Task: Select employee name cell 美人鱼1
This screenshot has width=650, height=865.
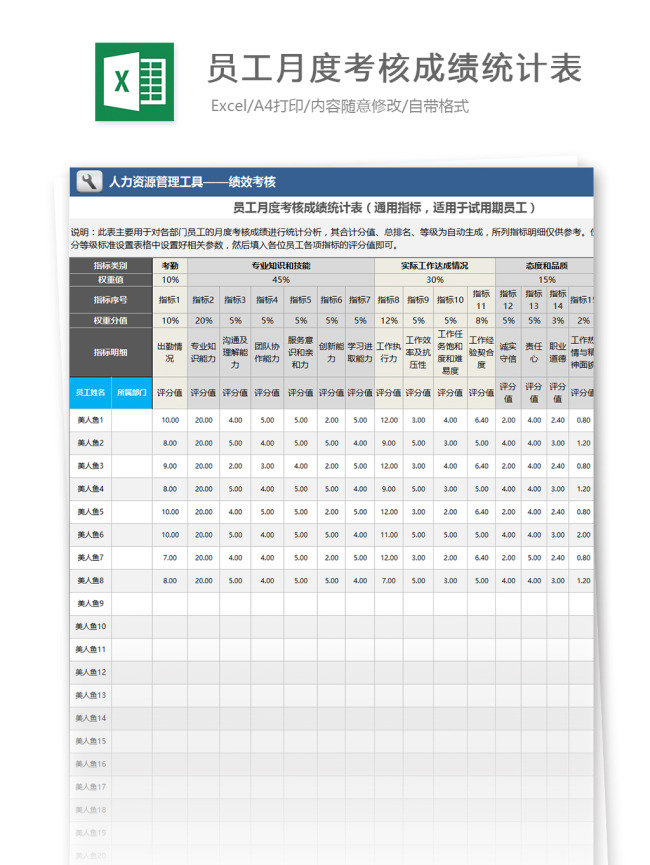Action: pos(90,420)
